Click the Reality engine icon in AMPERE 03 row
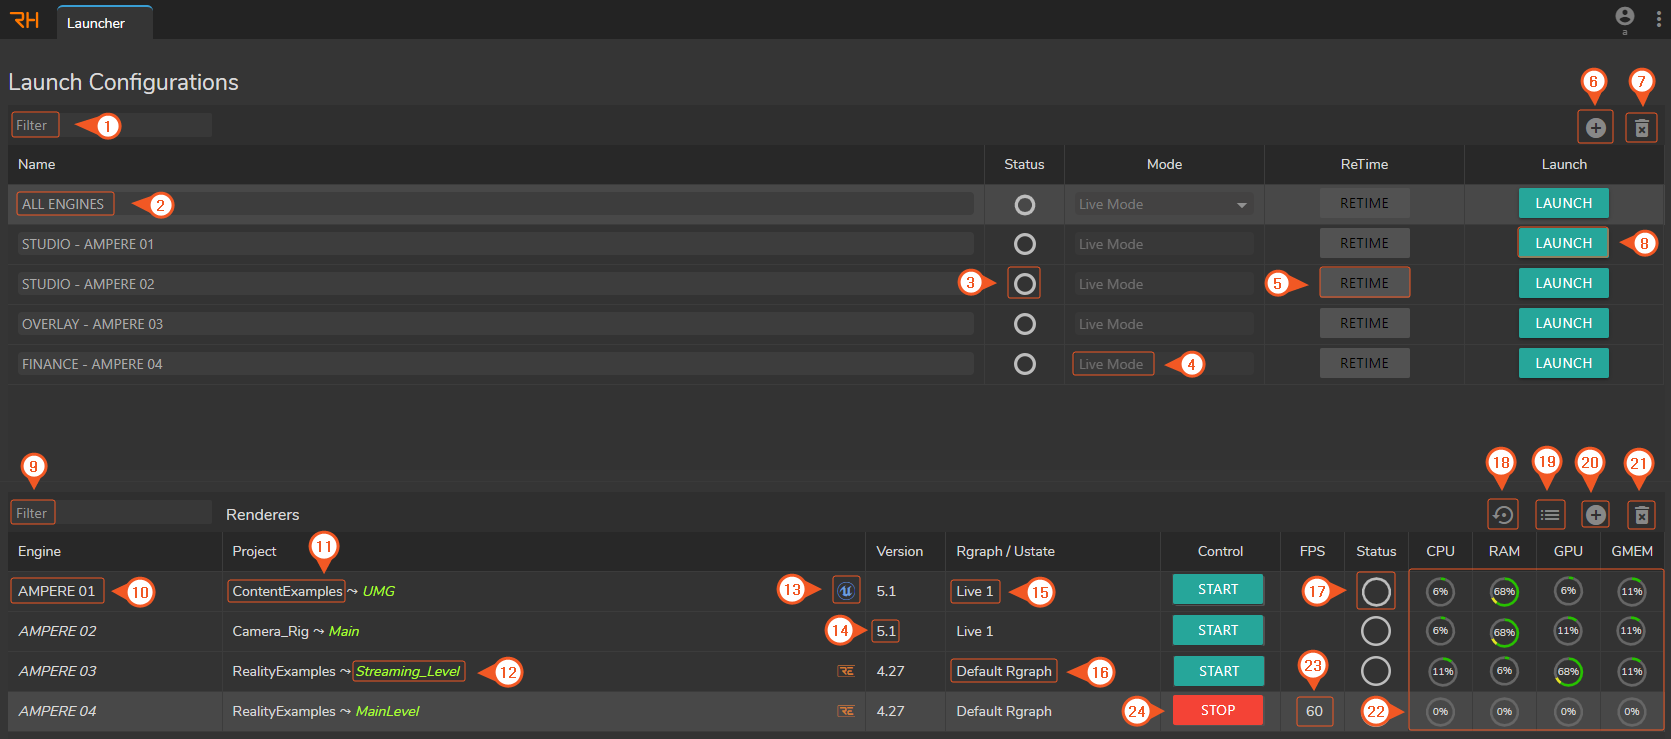1671x739 pixels. pyautogui.click(x=846, y=671)
